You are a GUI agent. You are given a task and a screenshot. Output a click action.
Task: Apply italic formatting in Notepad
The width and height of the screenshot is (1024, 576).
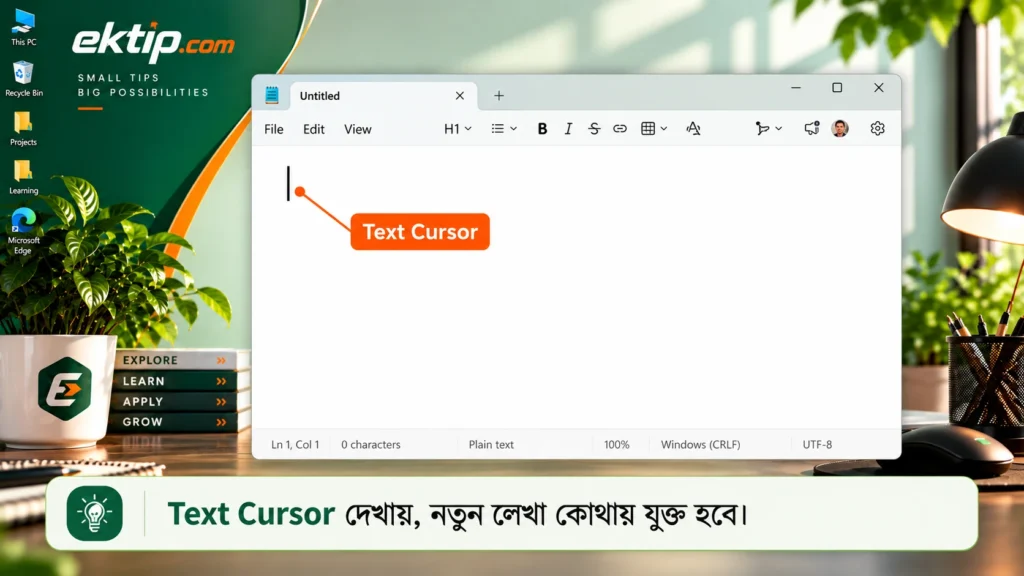568,129
